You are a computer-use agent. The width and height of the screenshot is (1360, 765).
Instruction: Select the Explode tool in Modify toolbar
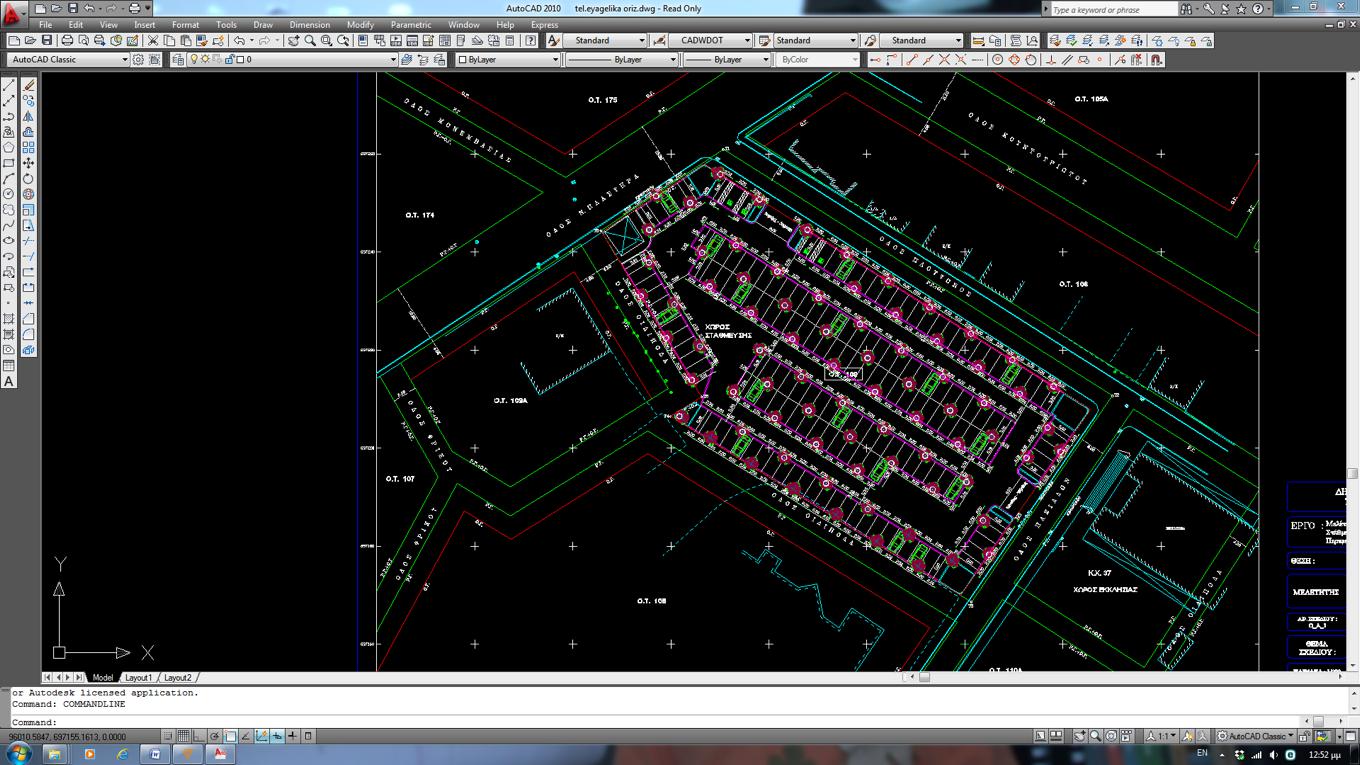coord(28,350)
